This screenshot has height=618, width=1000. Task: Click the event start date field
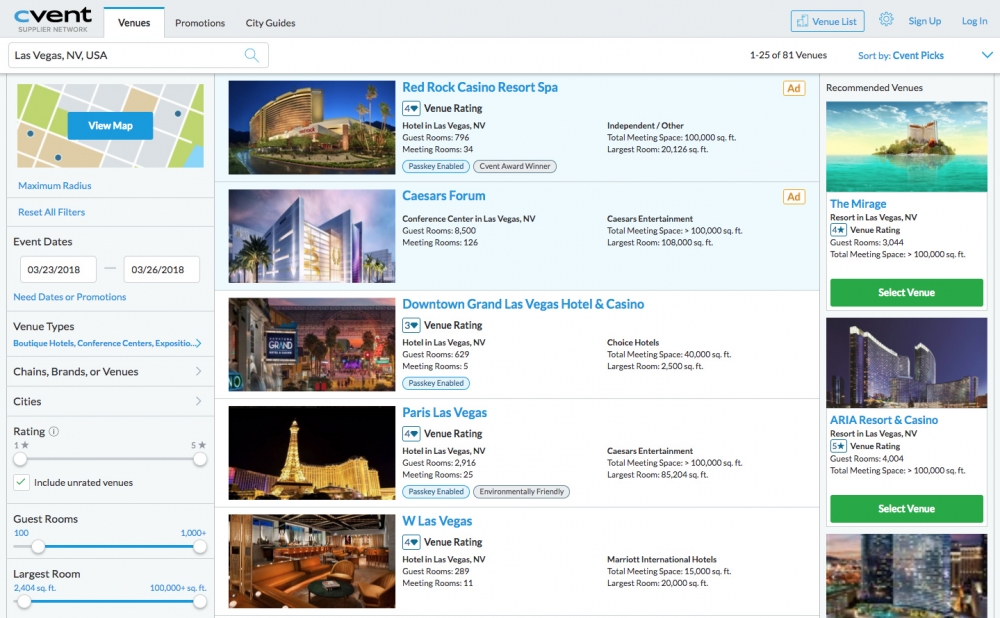59,270
